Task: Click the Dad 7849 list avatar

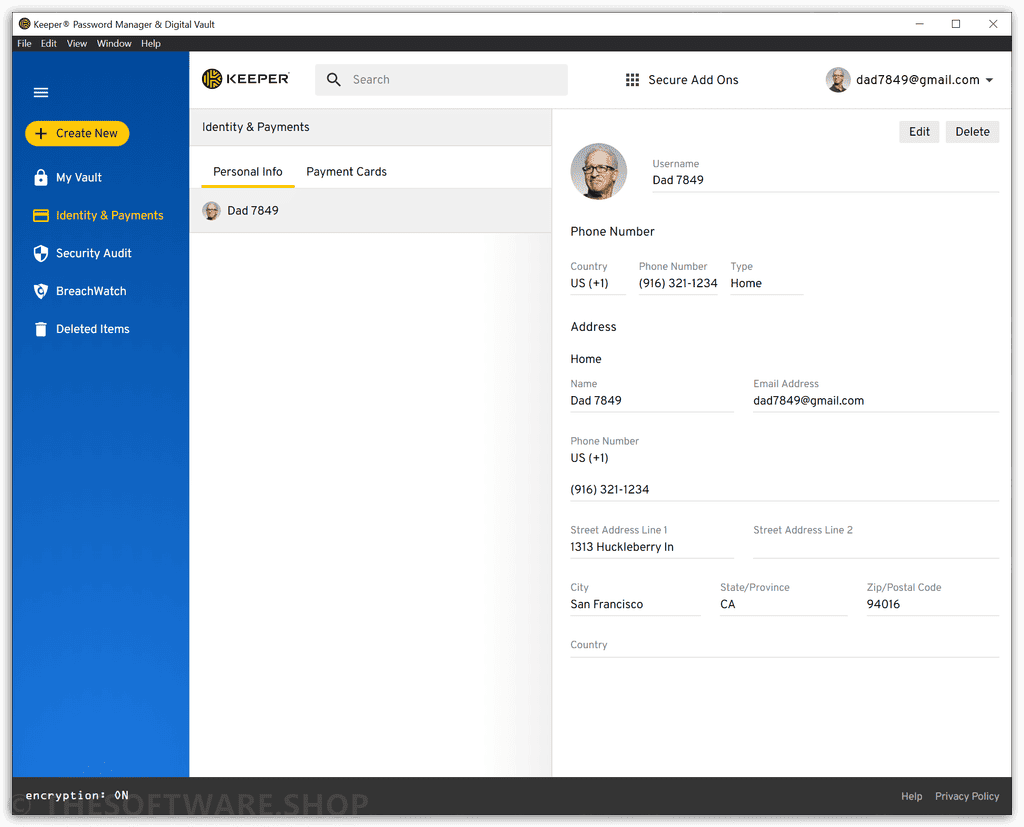Action: click(211, 210)
